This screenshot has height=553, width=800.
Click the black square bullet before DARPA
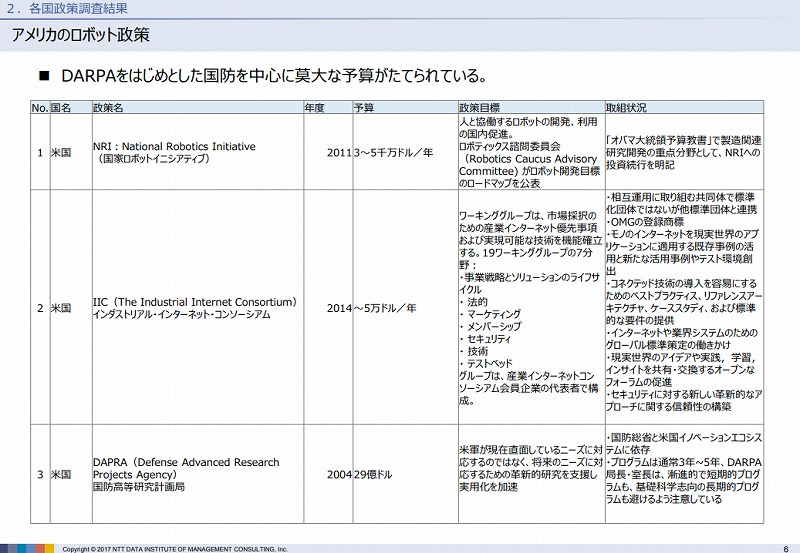pyautogui.click(x=43, y=76)
